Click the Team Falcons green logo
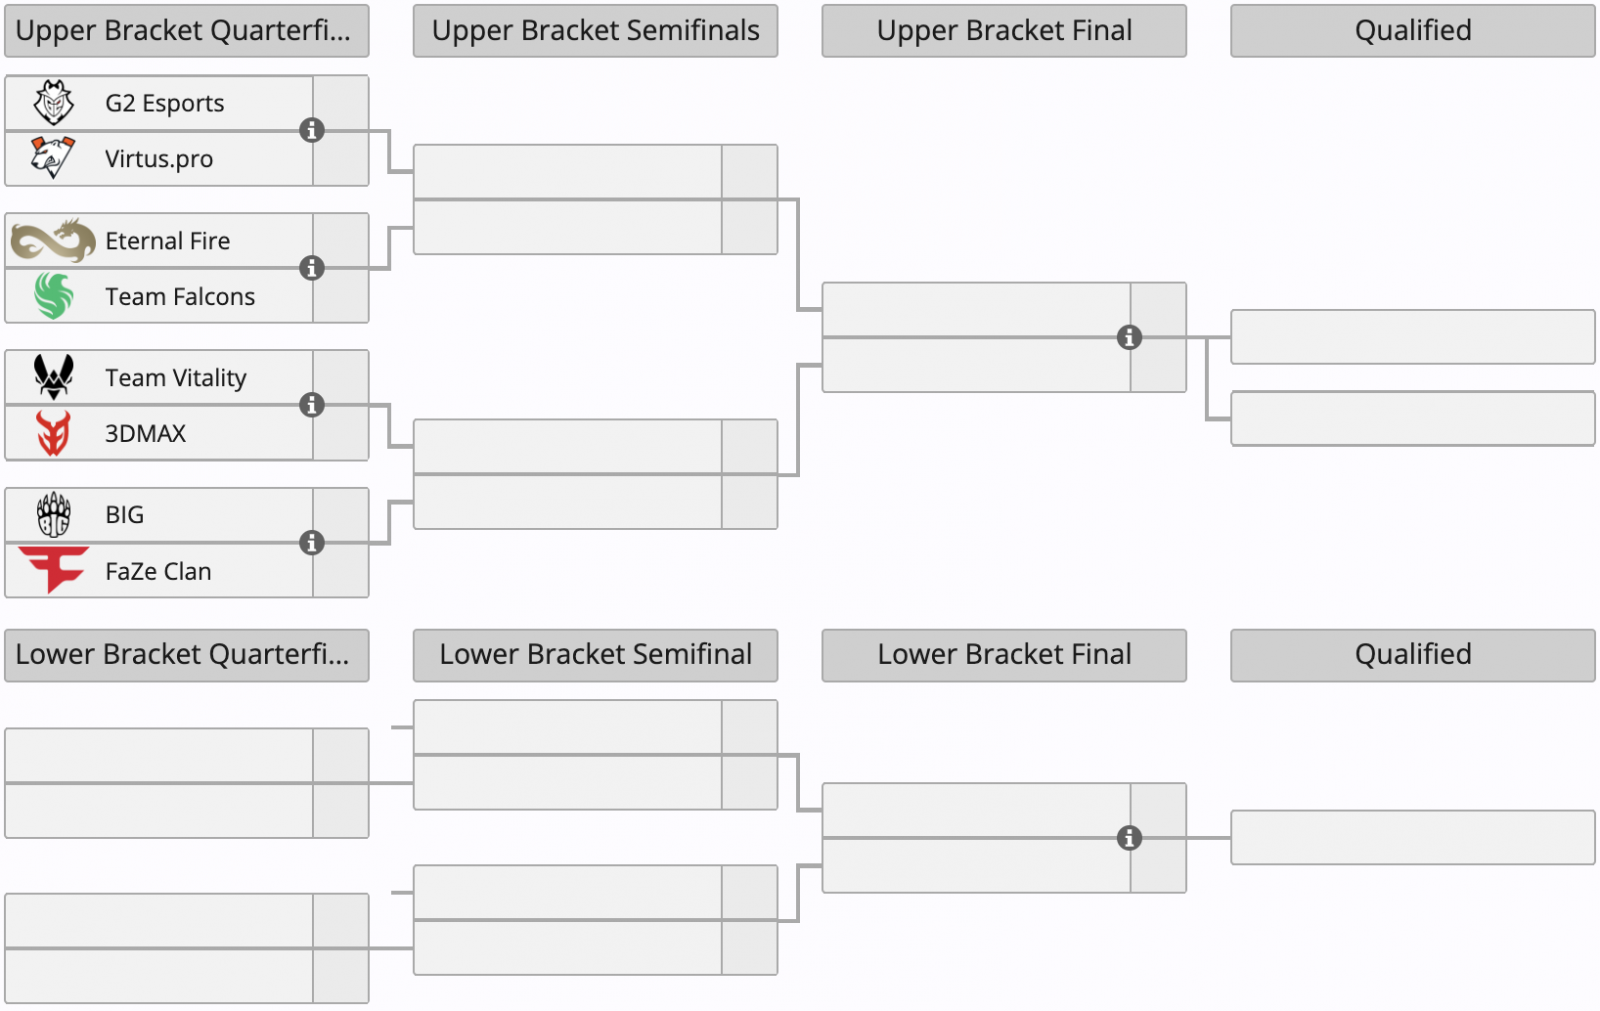Image resolution: width=1600 pixels, height=1011 pixels. (x=54, y=296)
